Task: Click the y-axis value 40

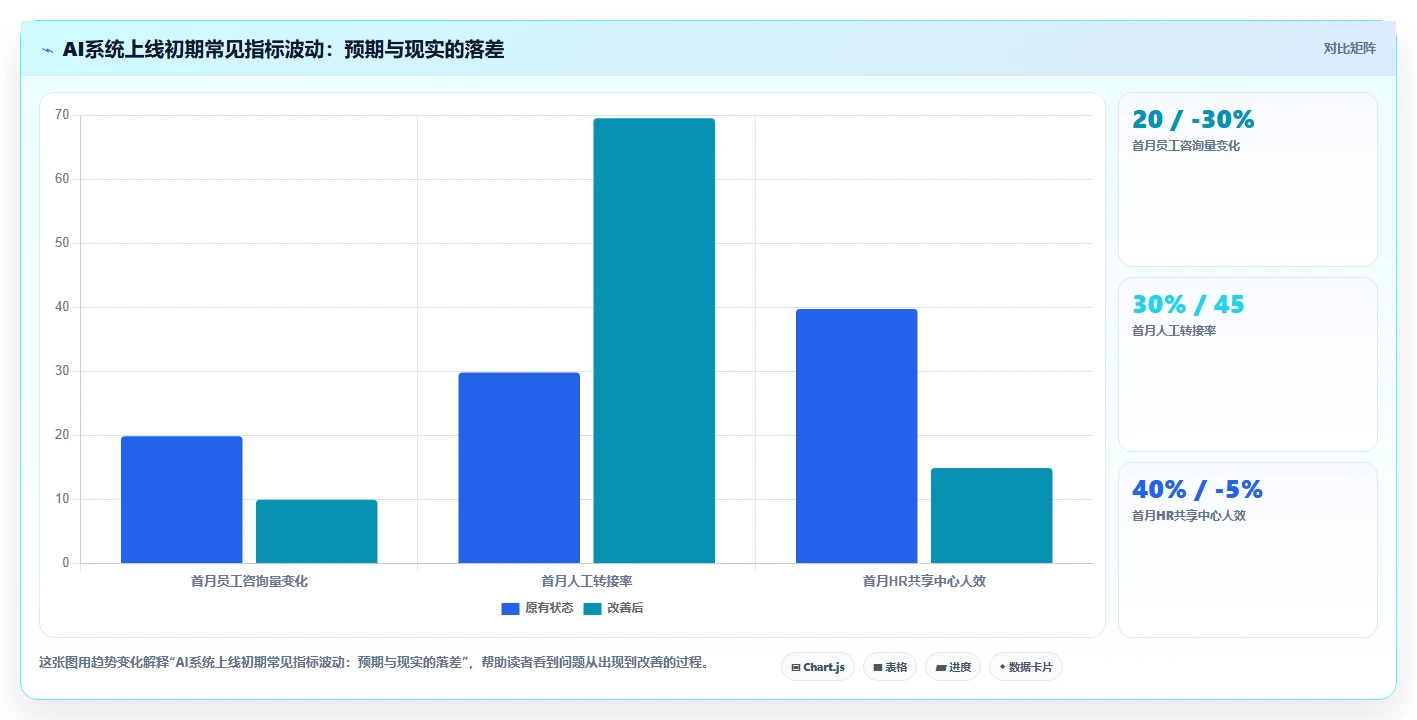Action: click(62, 307)
